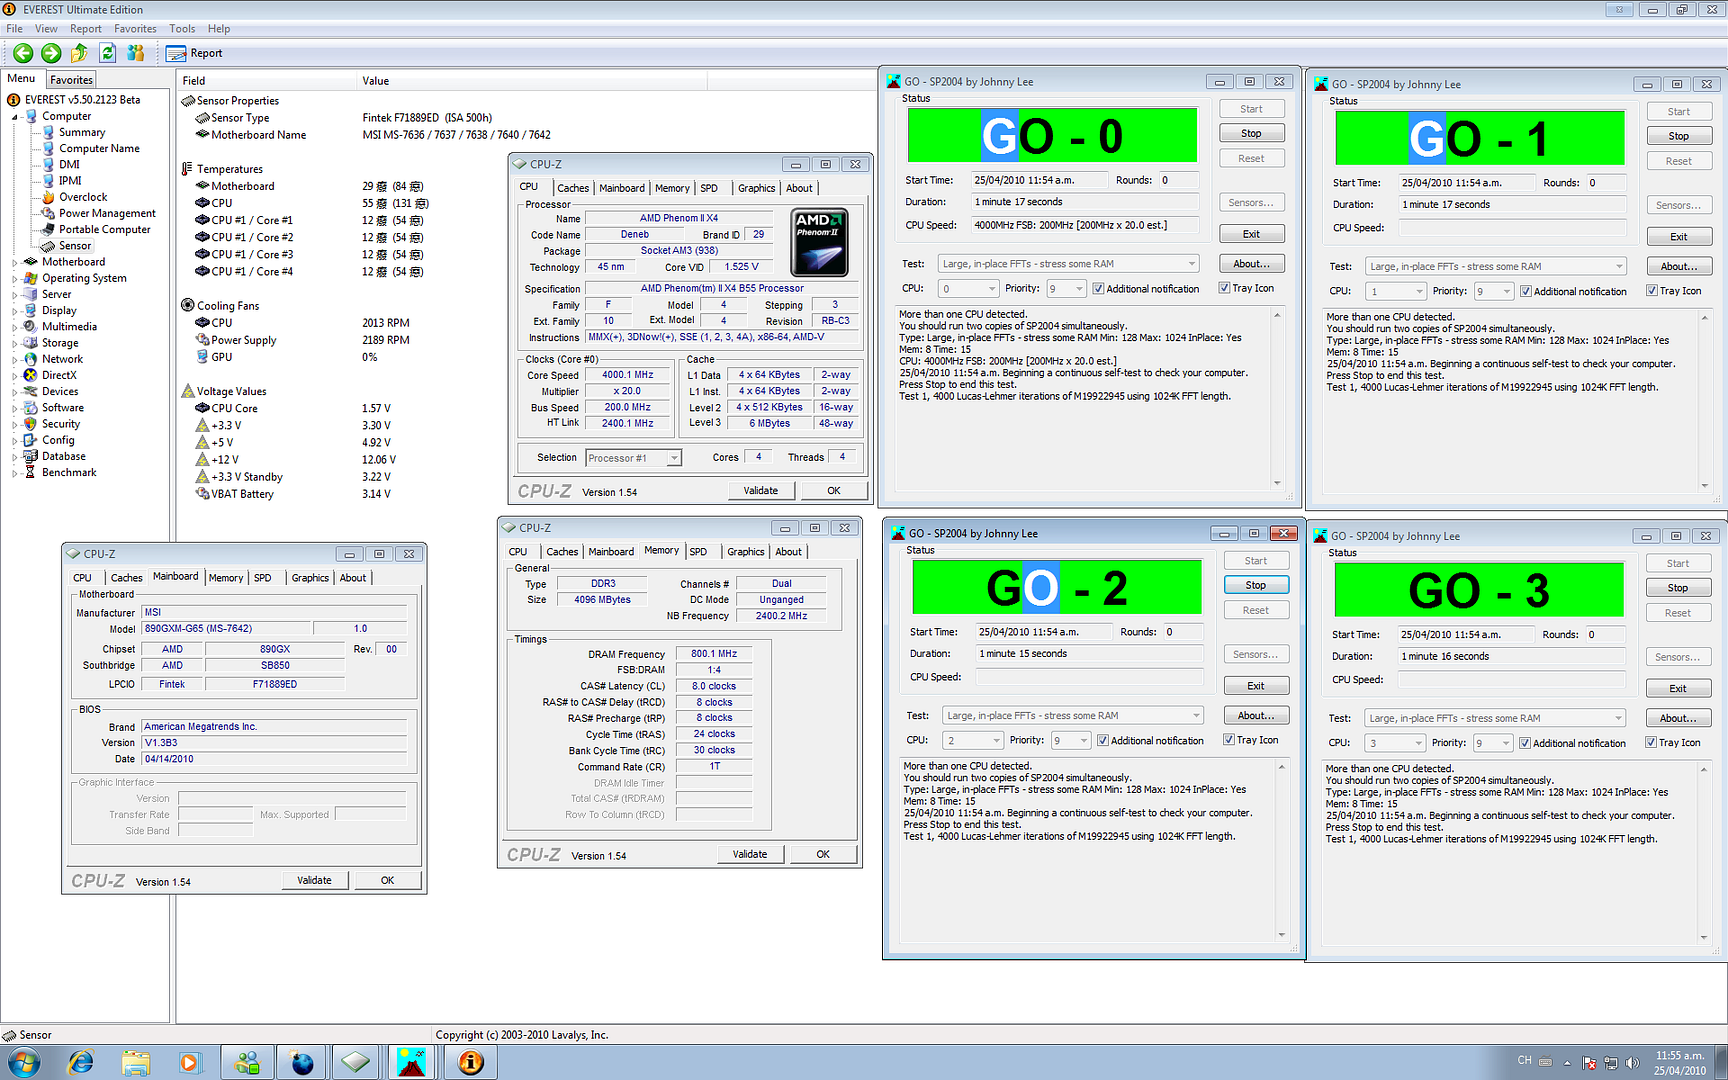Collapse the Computer node in EVEREST tree

click(x=15, y=117)
